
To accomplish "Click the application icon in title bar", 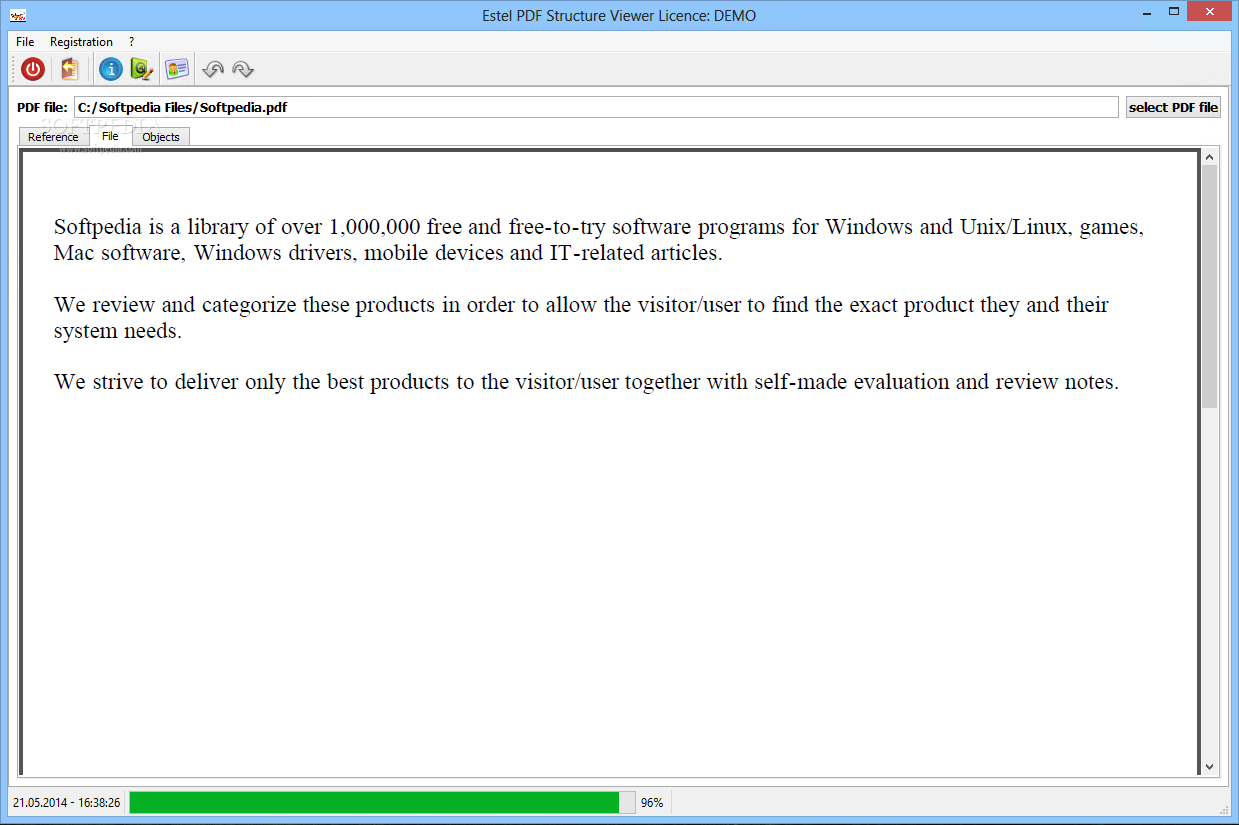I will click(18, 16).
